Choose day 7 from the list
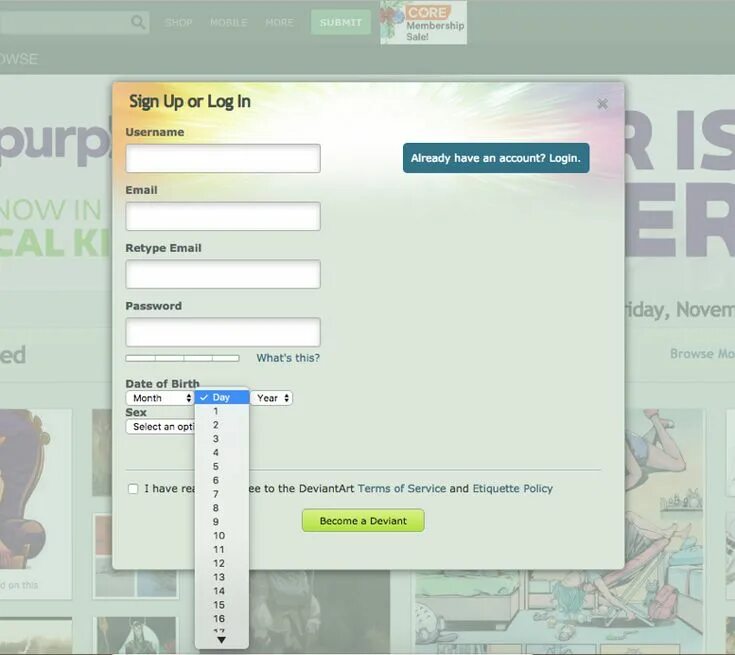 coord(222,494)
